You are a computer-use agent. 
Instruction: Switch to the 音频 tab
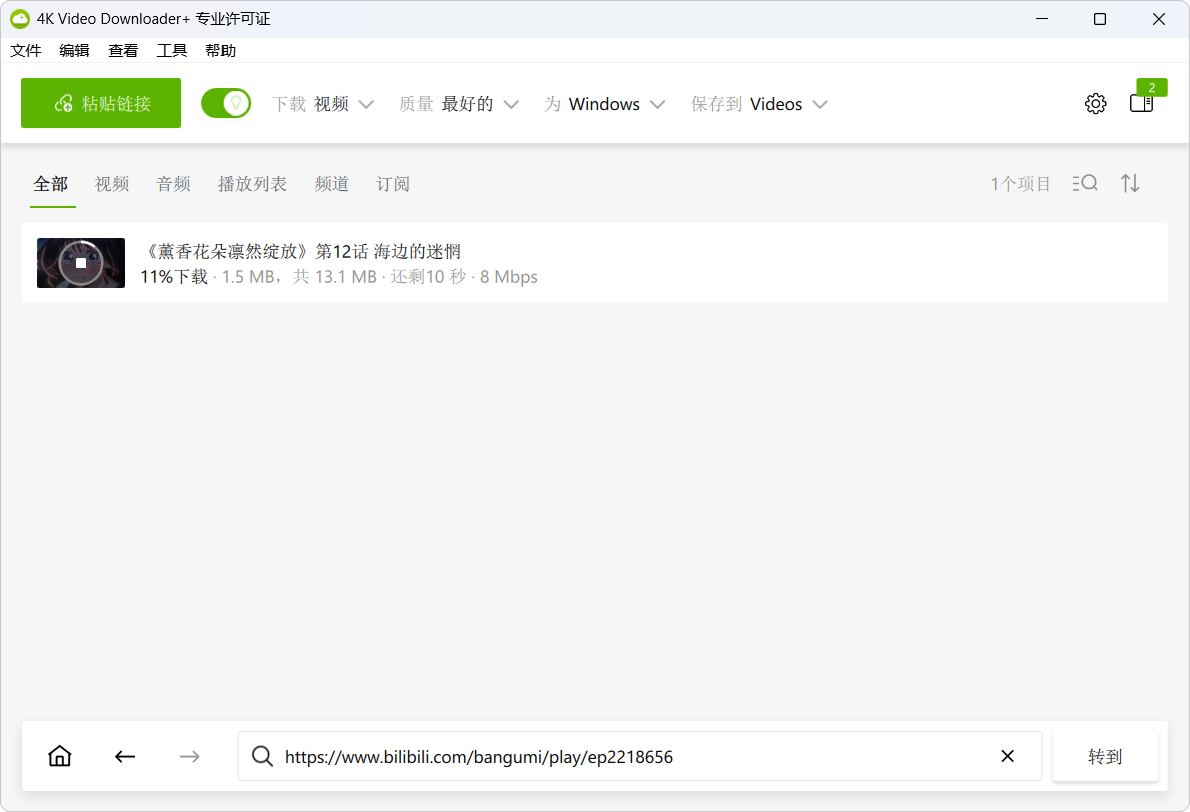coord(173,184)
